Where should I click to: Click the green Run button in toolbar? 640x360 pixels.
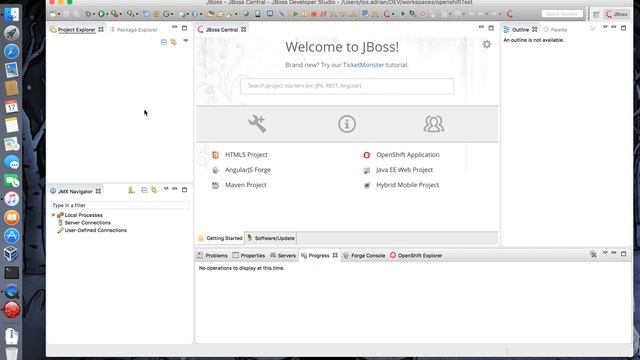coord(101,14)
